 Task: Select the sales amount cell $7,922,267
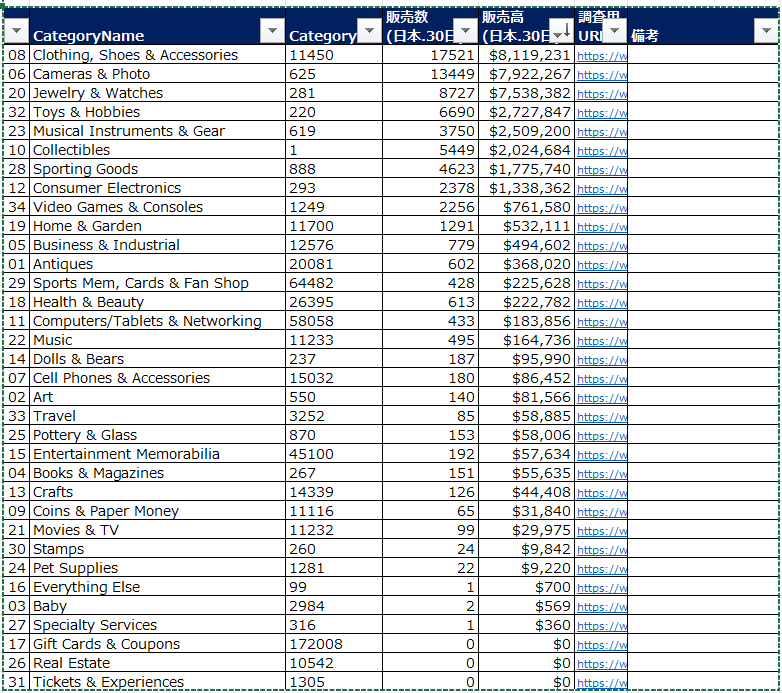[x=526, y=74]
